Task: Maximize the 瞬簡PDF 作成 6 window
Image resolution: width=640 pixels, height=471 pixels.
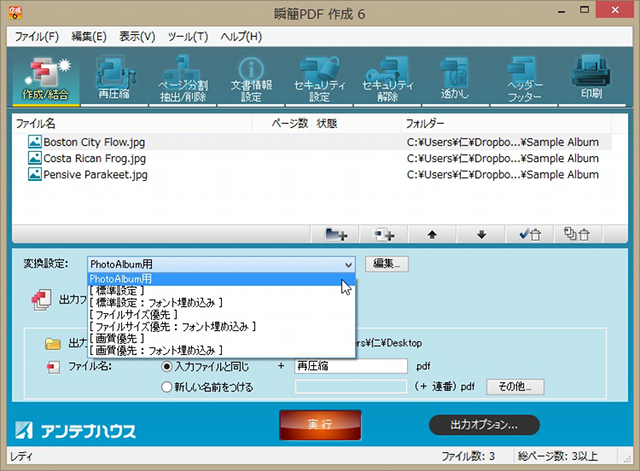Action: 584,10
